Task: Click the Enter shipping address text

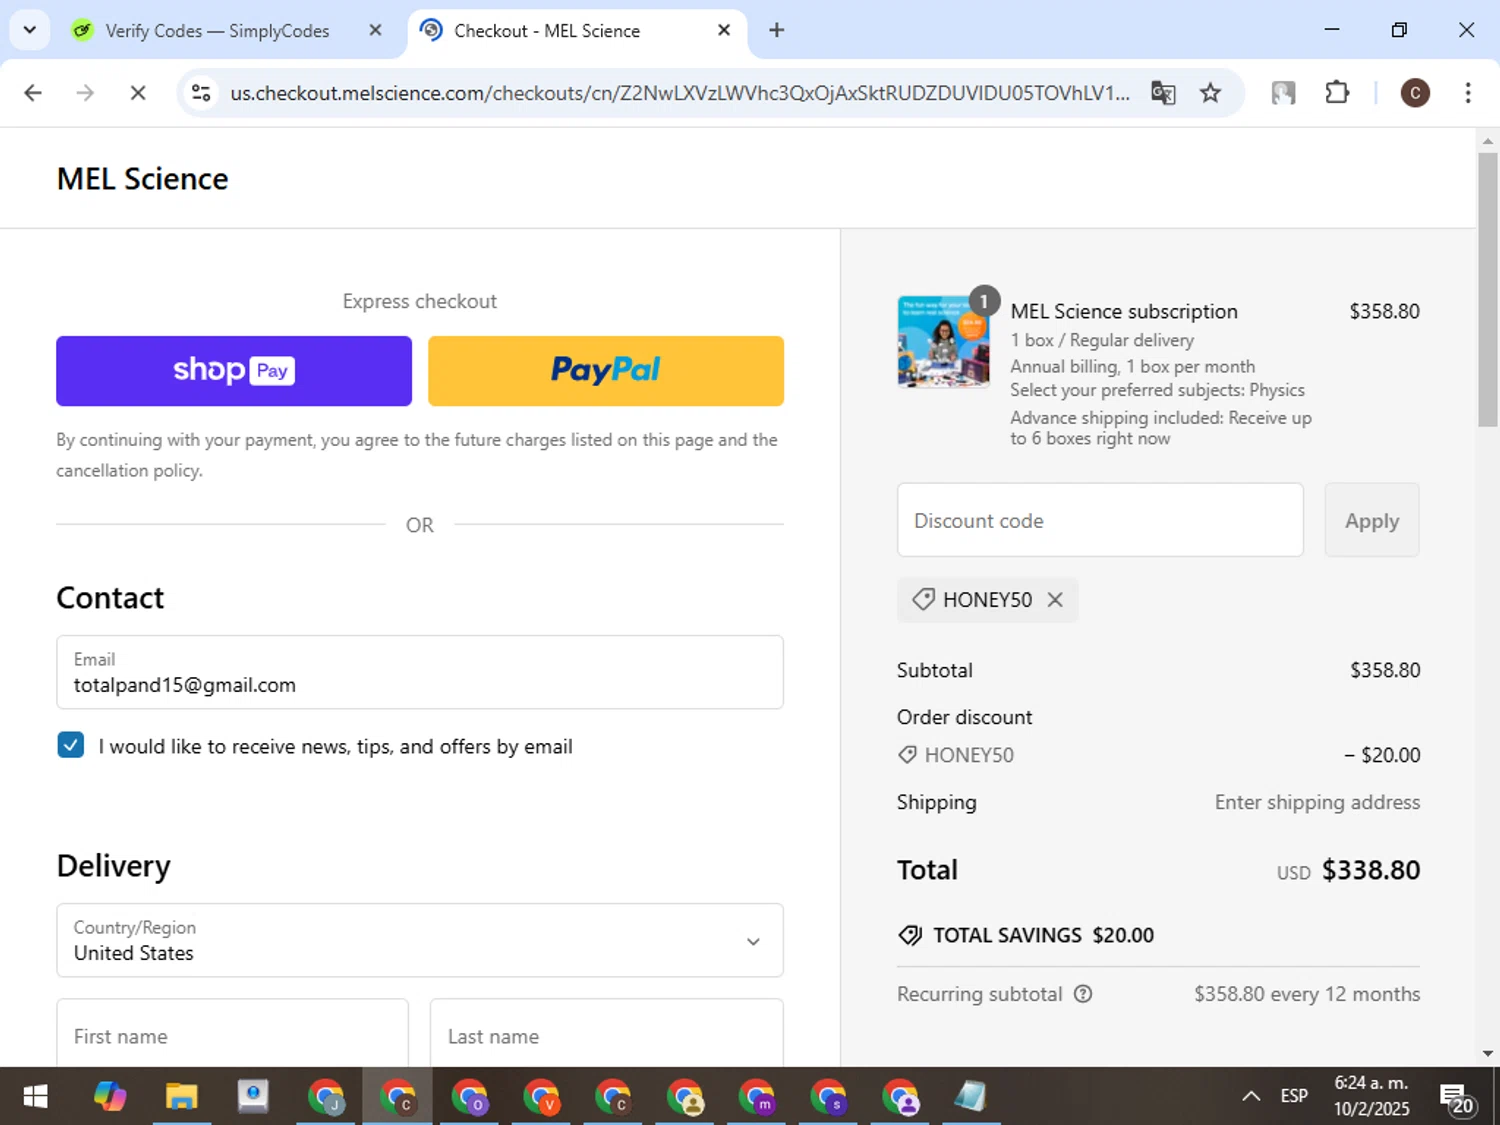Action: coord(1317,802)
